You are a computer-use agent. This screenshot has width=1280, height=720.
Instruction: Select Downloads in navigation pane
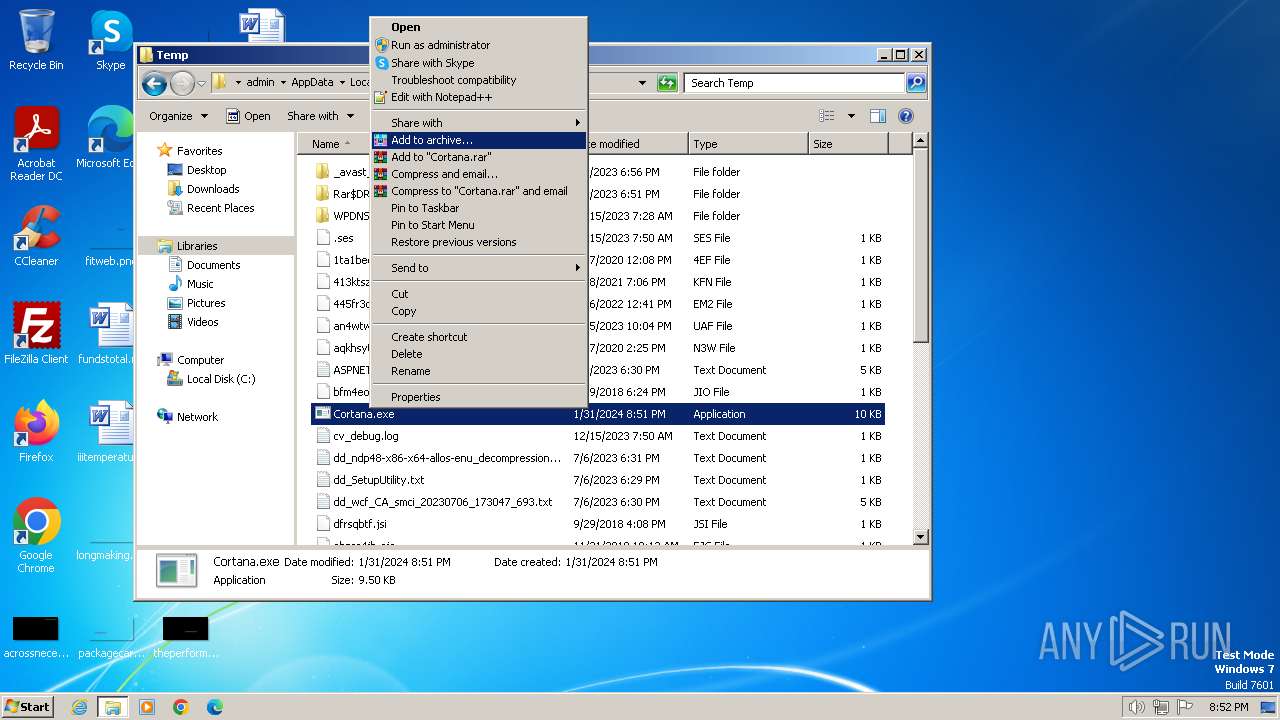click(213, 189)
